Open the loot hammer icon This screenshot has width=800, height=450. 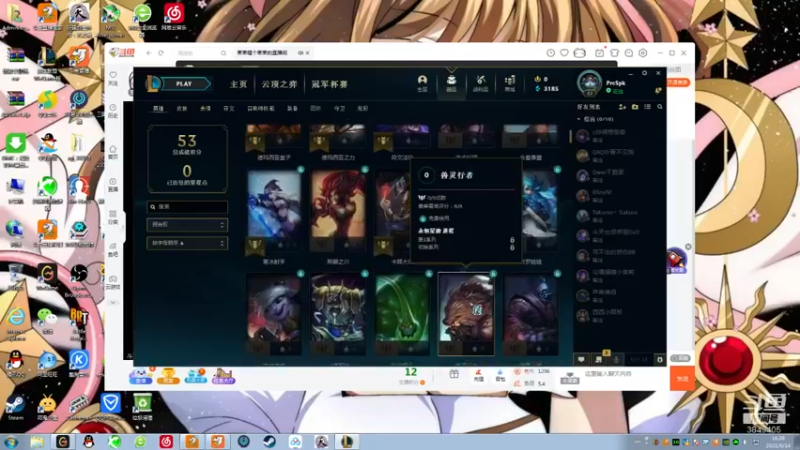[x=481, y=83]
